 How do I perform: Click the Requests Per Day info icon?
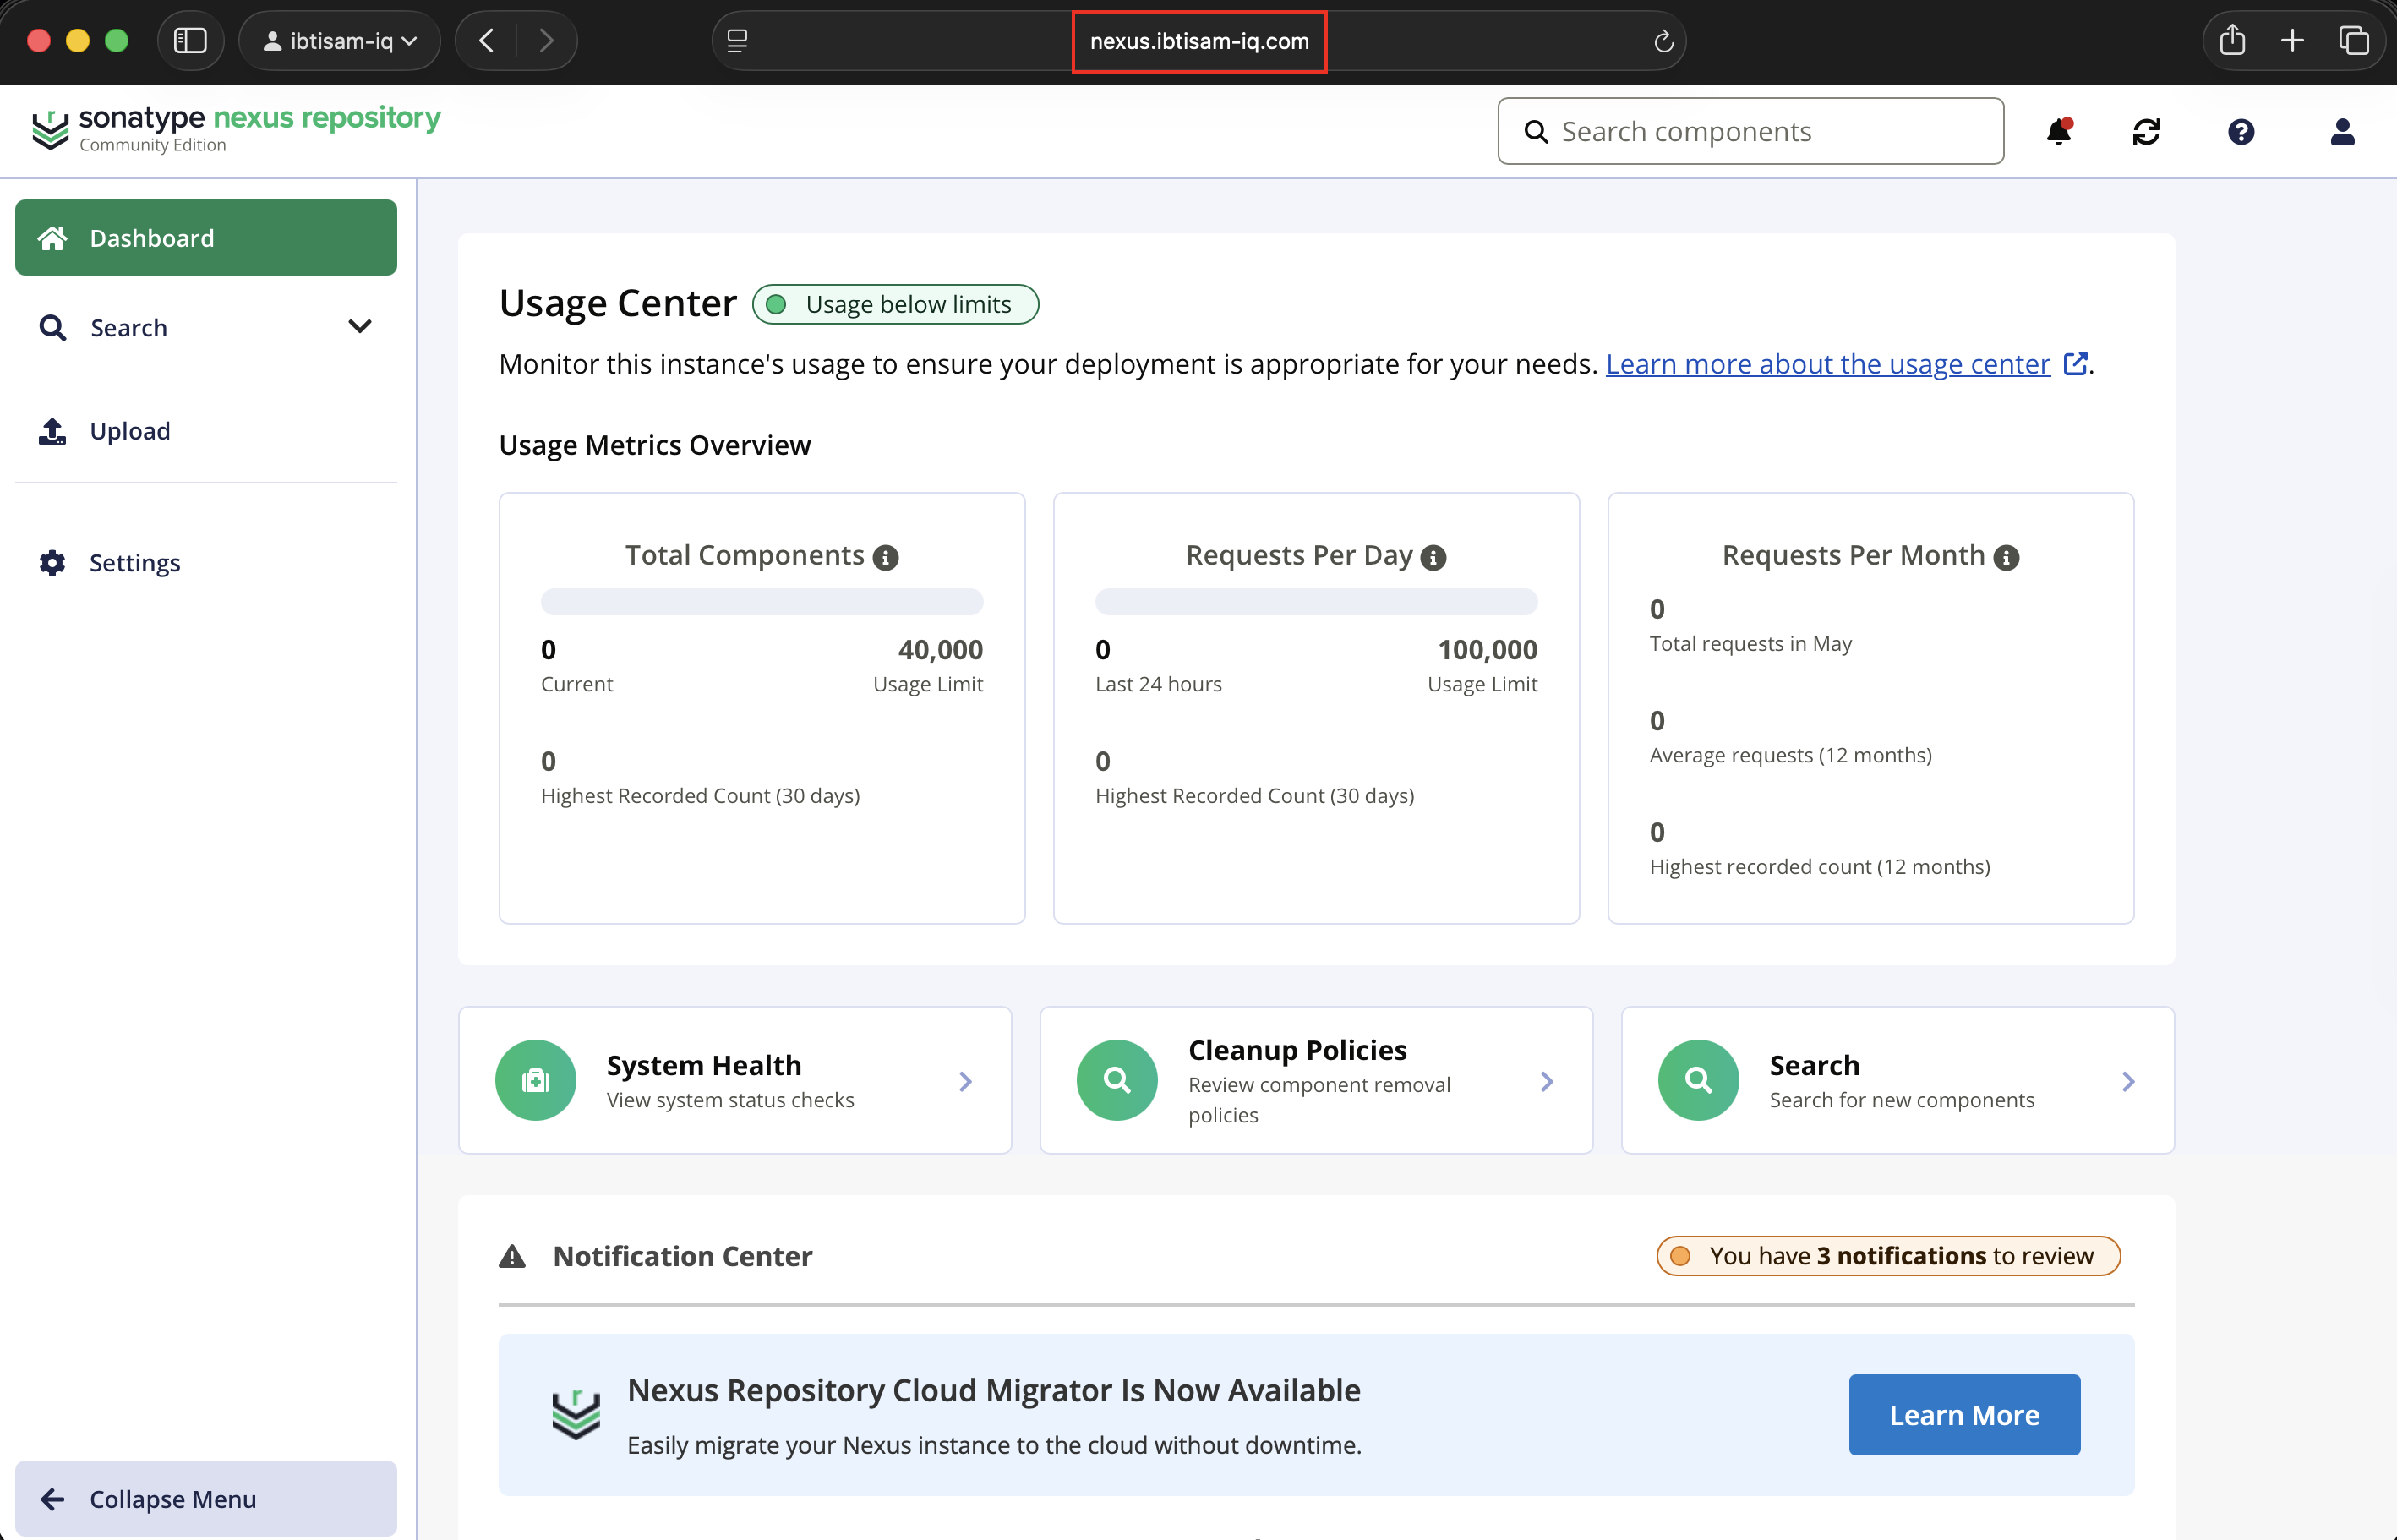pos(1433,557)
